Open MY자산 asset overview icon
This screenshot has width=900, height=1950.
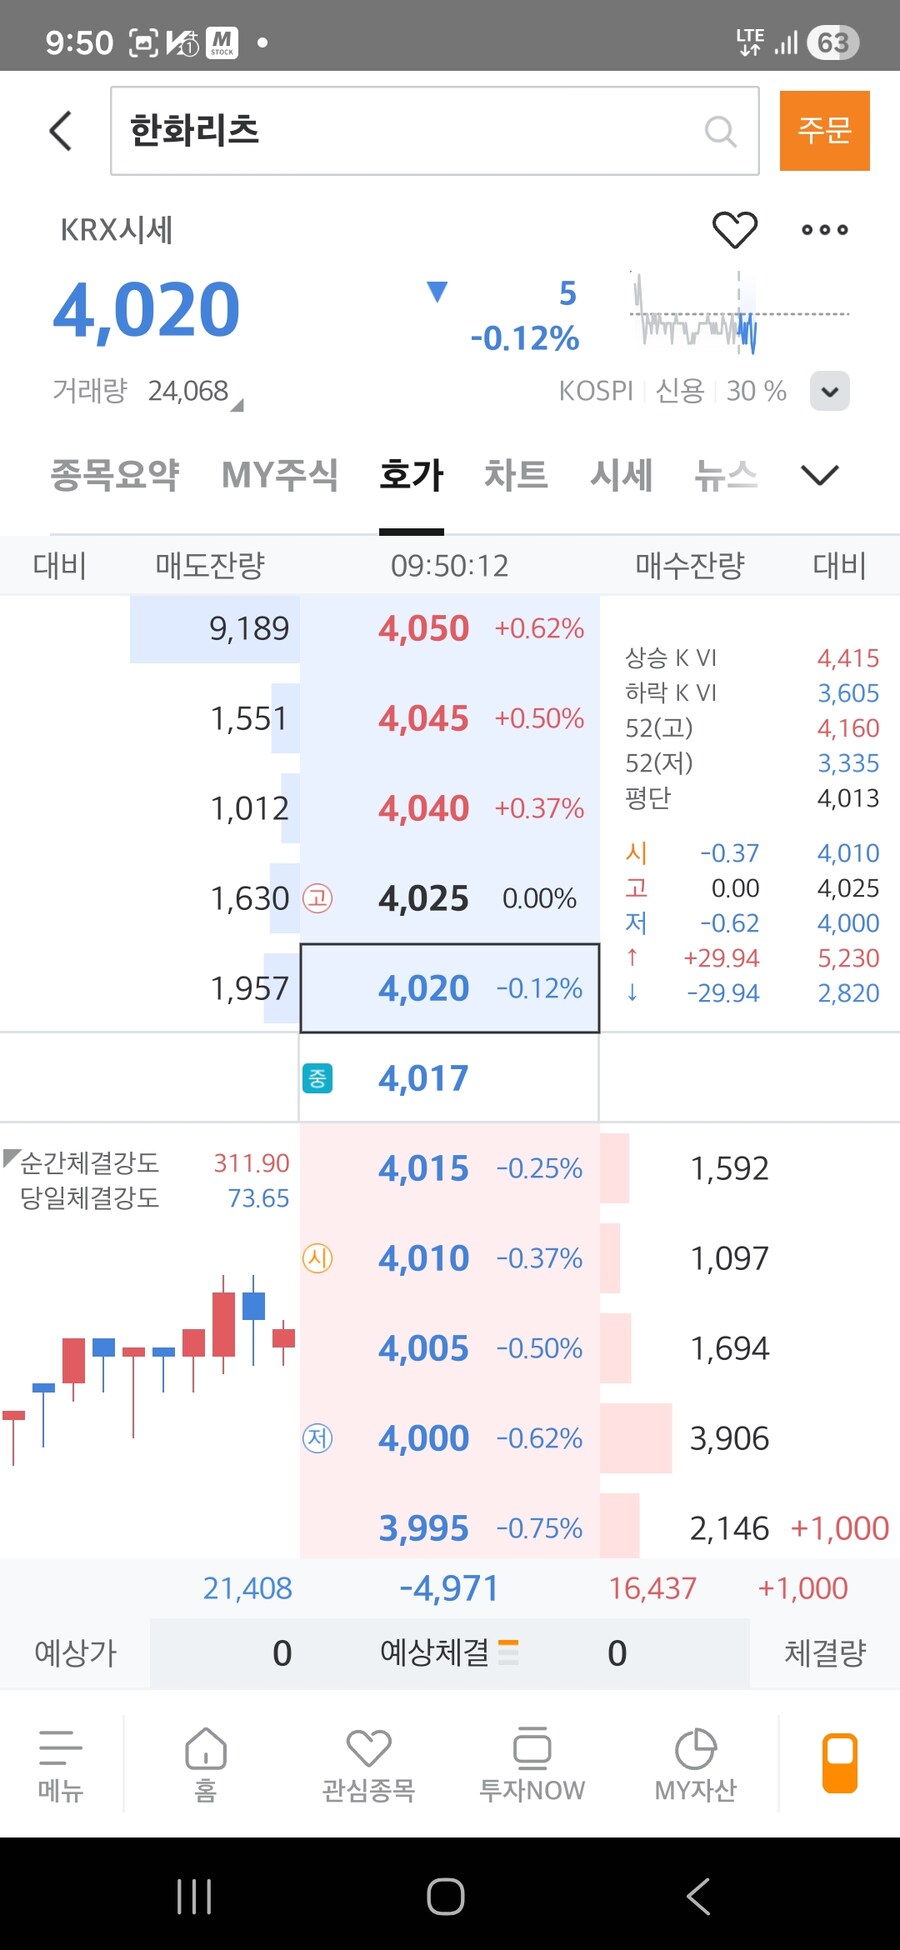696,1760
